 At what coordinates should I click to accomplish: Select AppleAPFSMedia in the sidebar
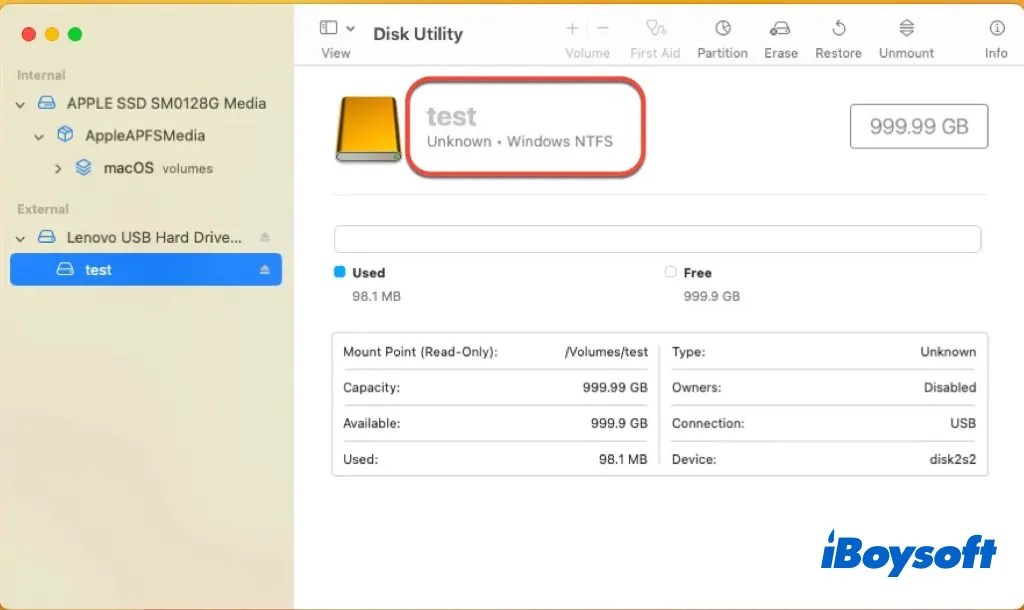(145, 135)
